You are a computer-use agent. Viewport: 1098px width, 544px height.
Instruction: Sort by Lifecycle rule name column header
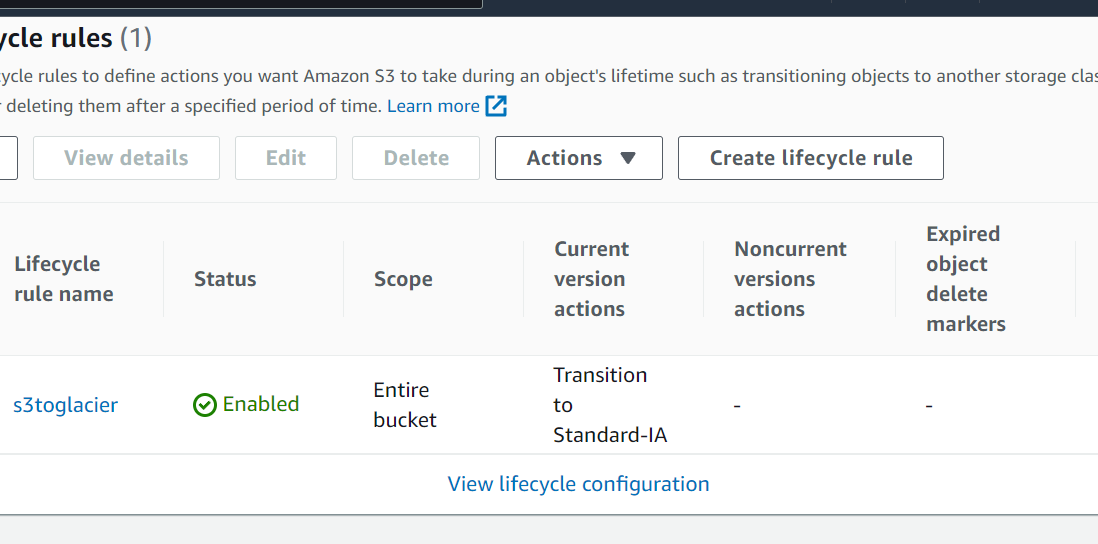click(64, 279)
